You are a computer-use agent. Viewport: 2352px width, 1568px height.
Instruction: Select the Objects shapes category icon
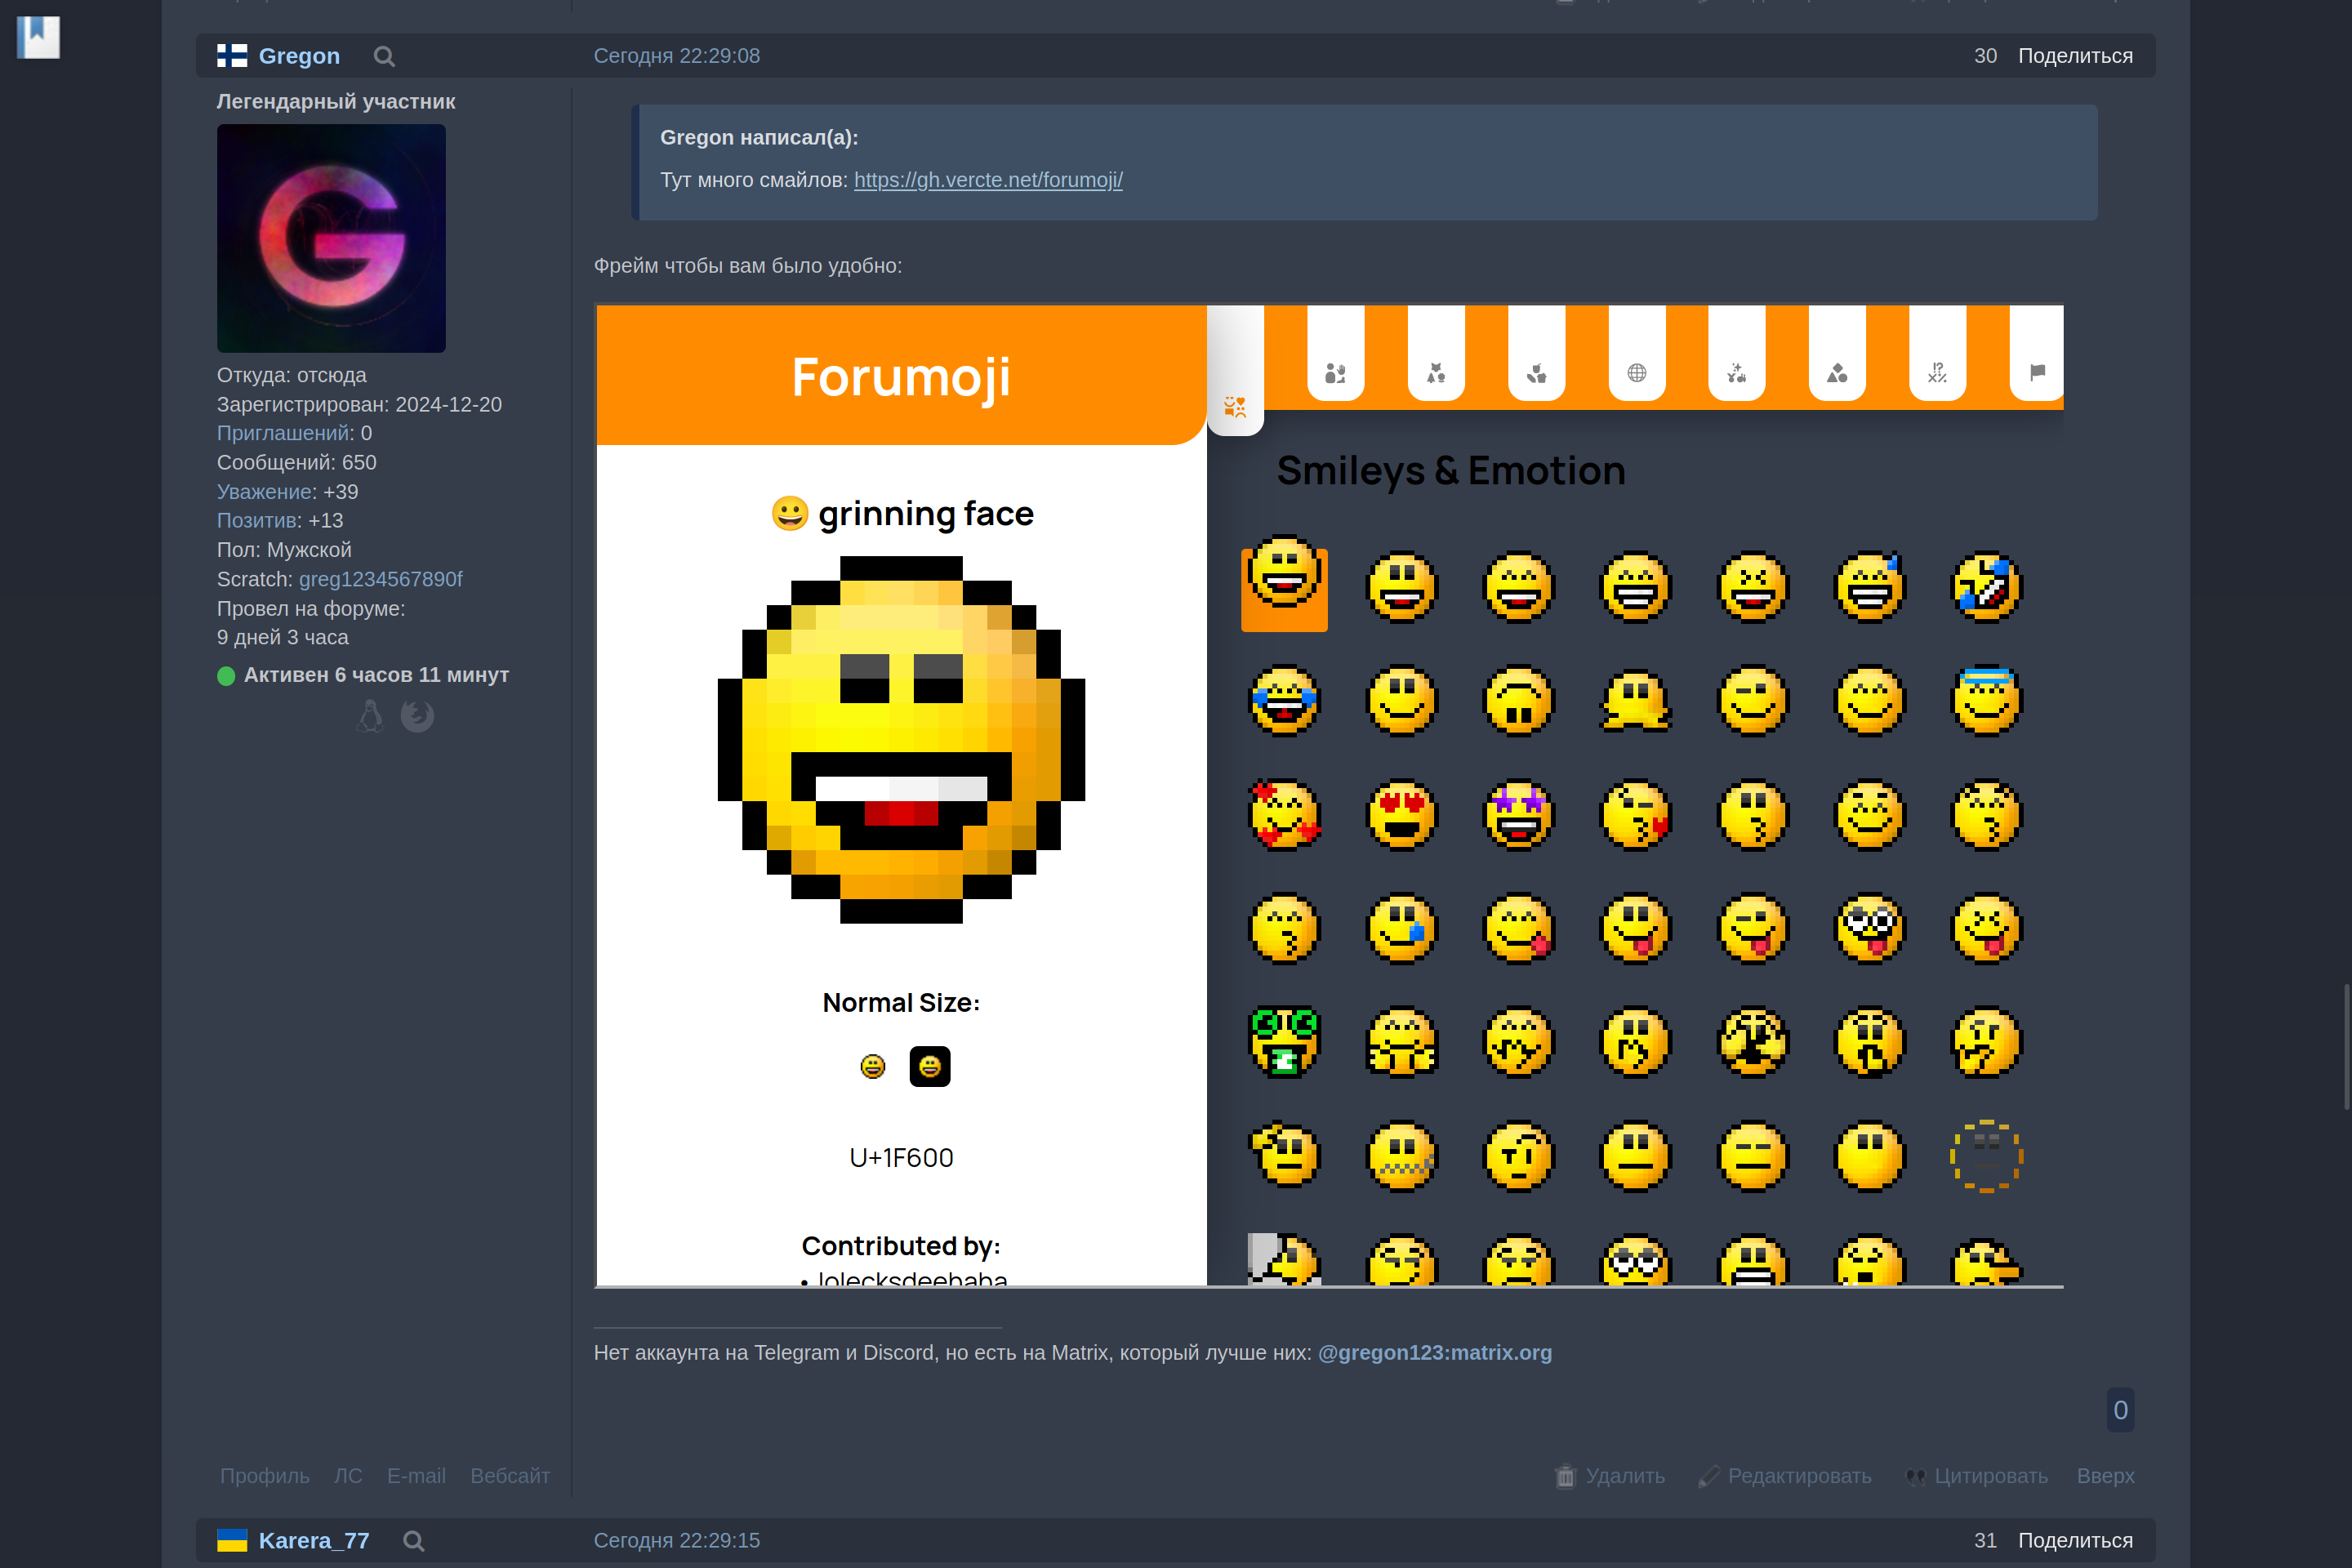(1837, 372)
